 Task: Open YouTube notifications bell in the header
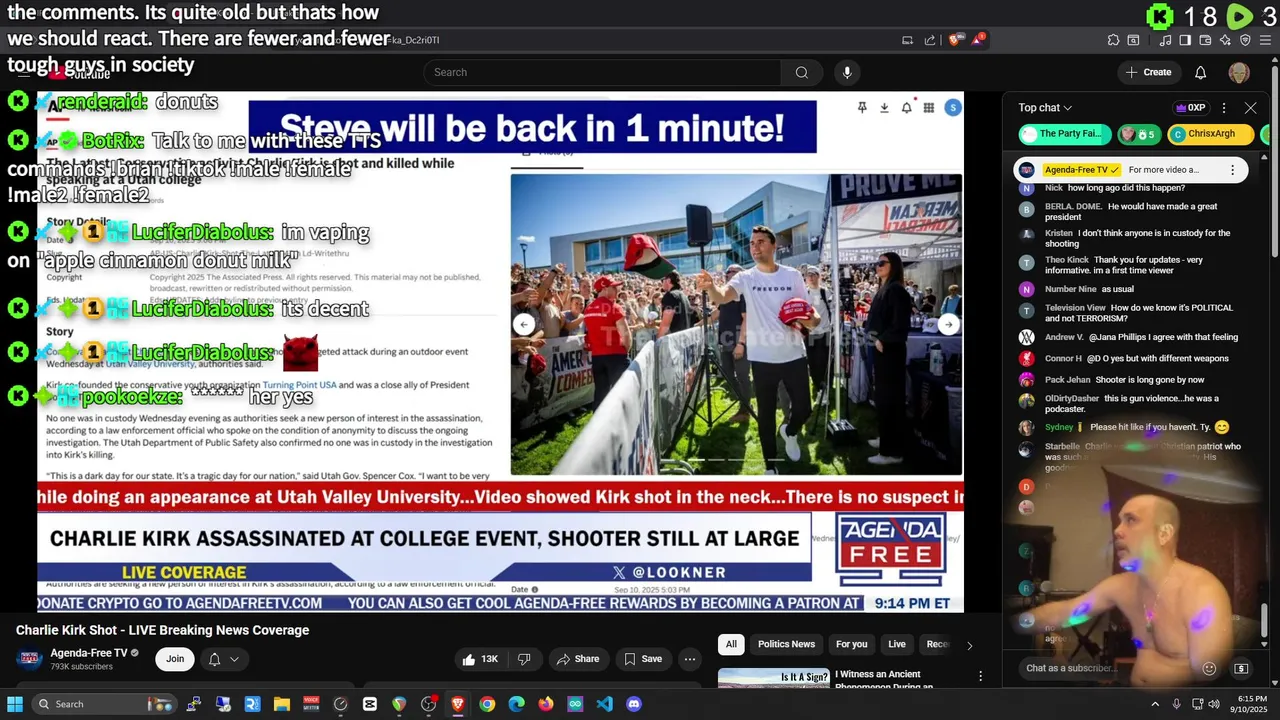(x=1200, y=72)
